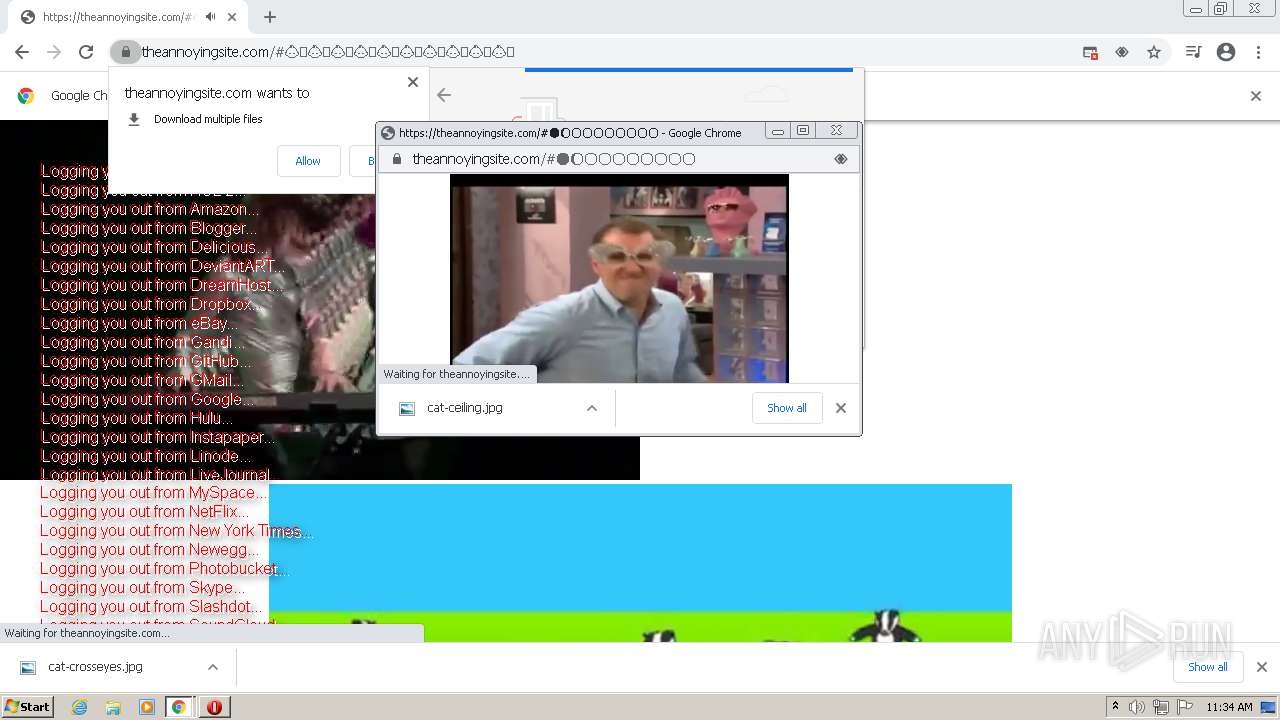
Task: Bookmark this page with the star icon
Action: pos(1154,52)
